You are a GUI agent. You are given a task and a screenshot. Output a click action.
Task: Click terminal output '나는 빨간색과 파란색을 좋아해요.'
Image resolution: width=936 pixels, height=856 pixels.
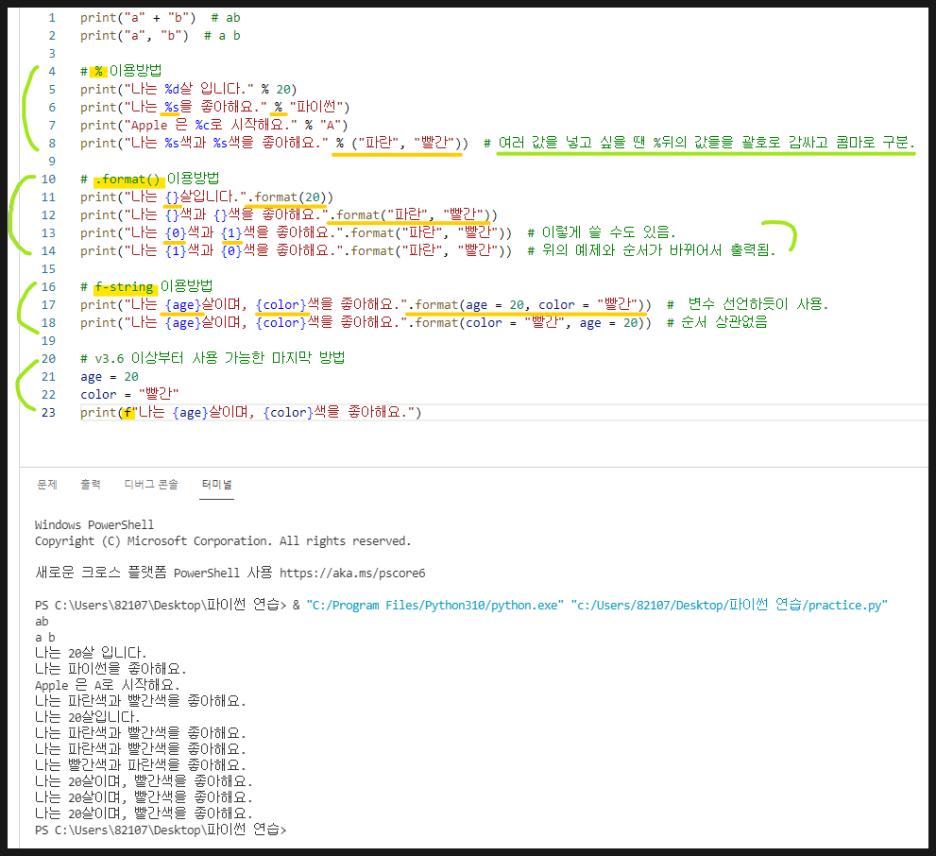140,765
